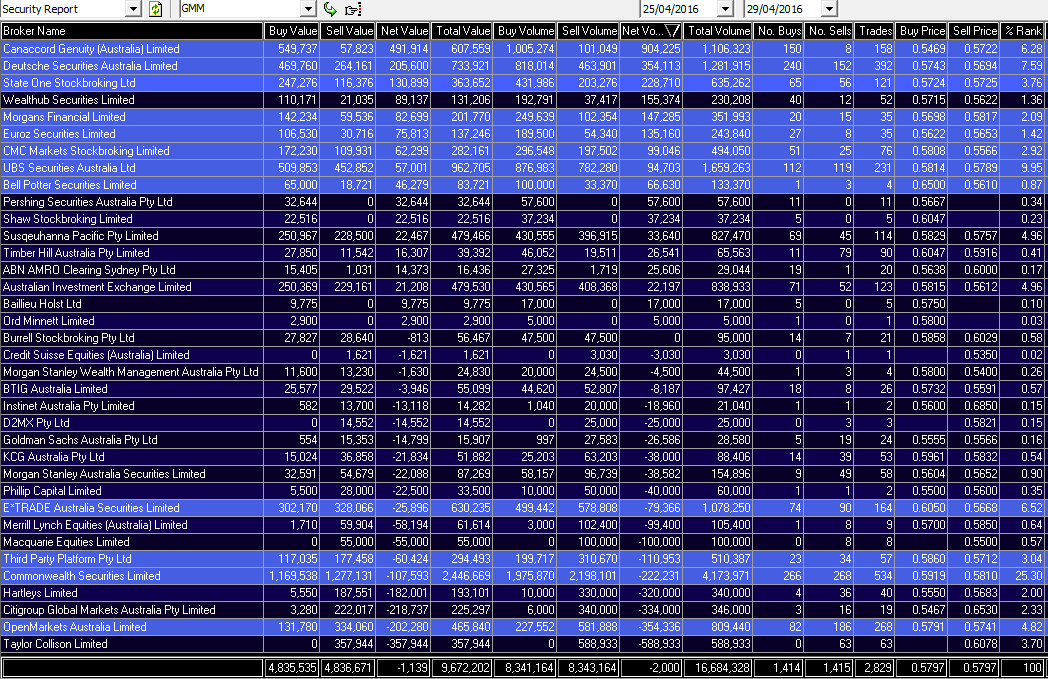1048x679 pixels.
Task: Sort by the Sell Price column header
Action: (x=974, y=31)
